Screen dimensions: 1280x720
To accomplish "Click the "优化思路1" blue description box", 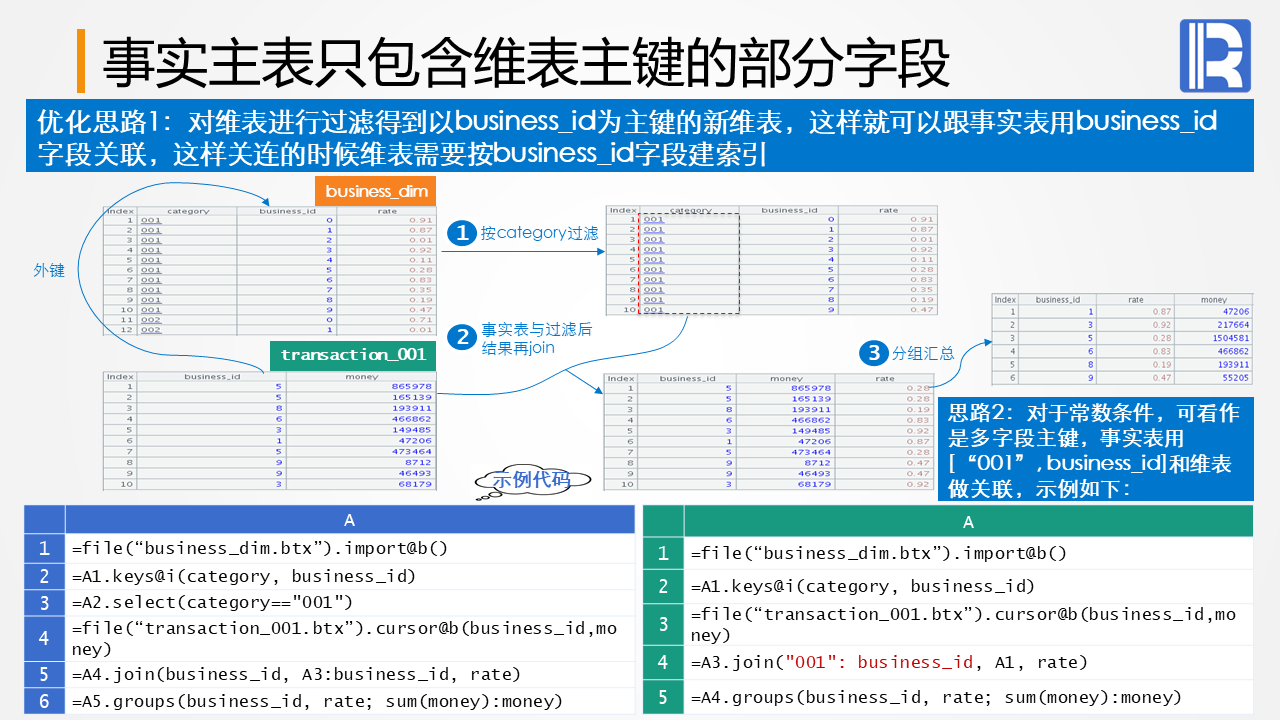I will click(x=640, y=136).
